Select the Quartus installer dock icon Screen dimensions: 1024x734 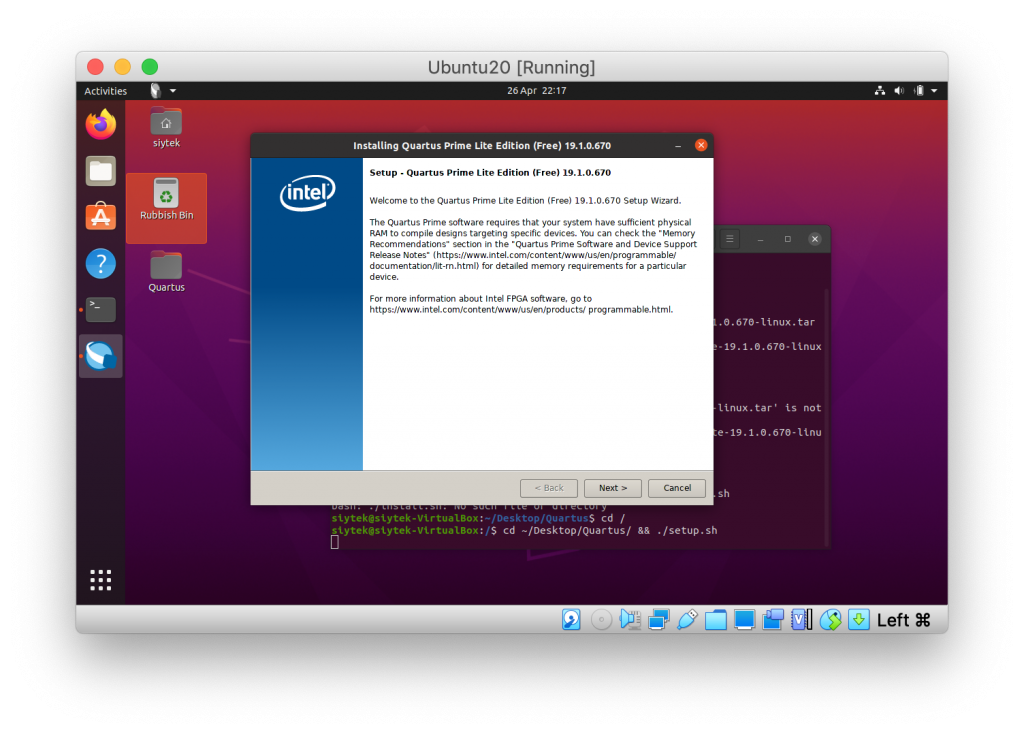[x=101, y=356]
